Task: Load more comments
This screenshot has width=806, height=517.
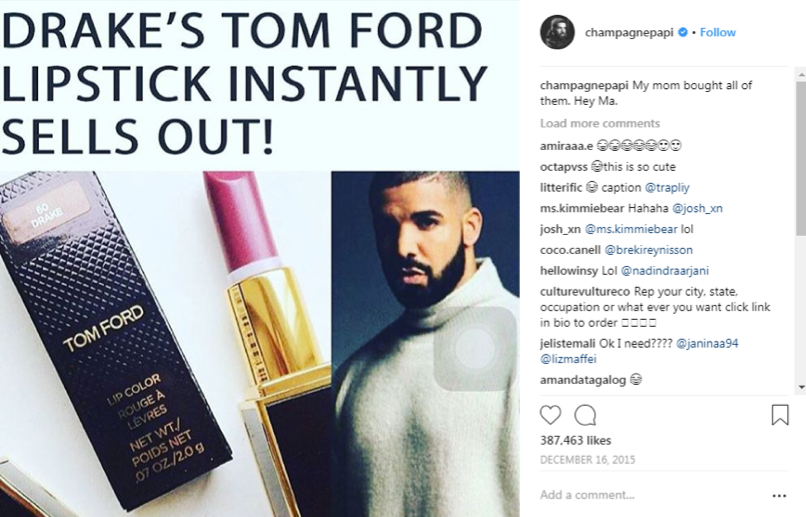Action: [600, 123]
